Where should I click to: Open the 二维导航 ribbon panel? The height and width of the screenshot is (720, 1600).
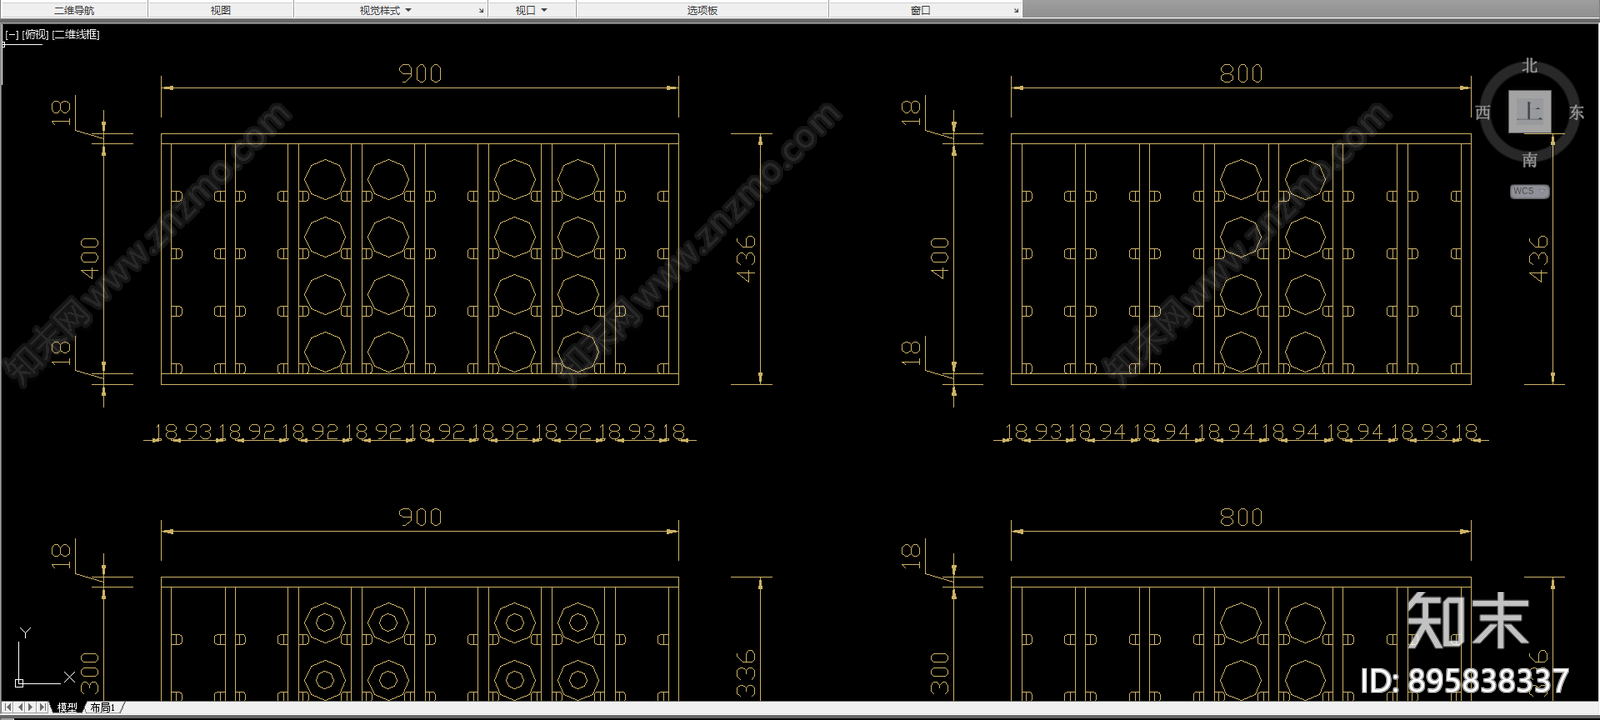[74, 10]
